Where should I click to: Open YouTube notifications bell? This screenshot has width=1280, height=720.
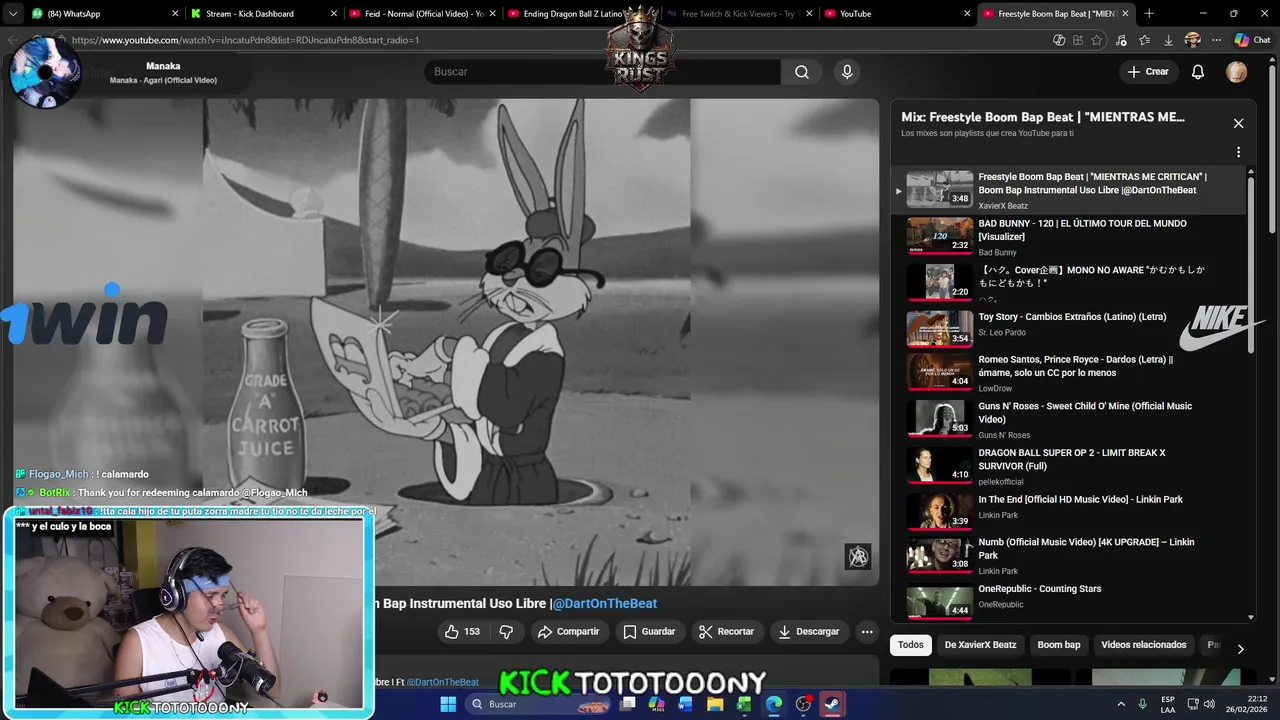[x=1198, y=72]
